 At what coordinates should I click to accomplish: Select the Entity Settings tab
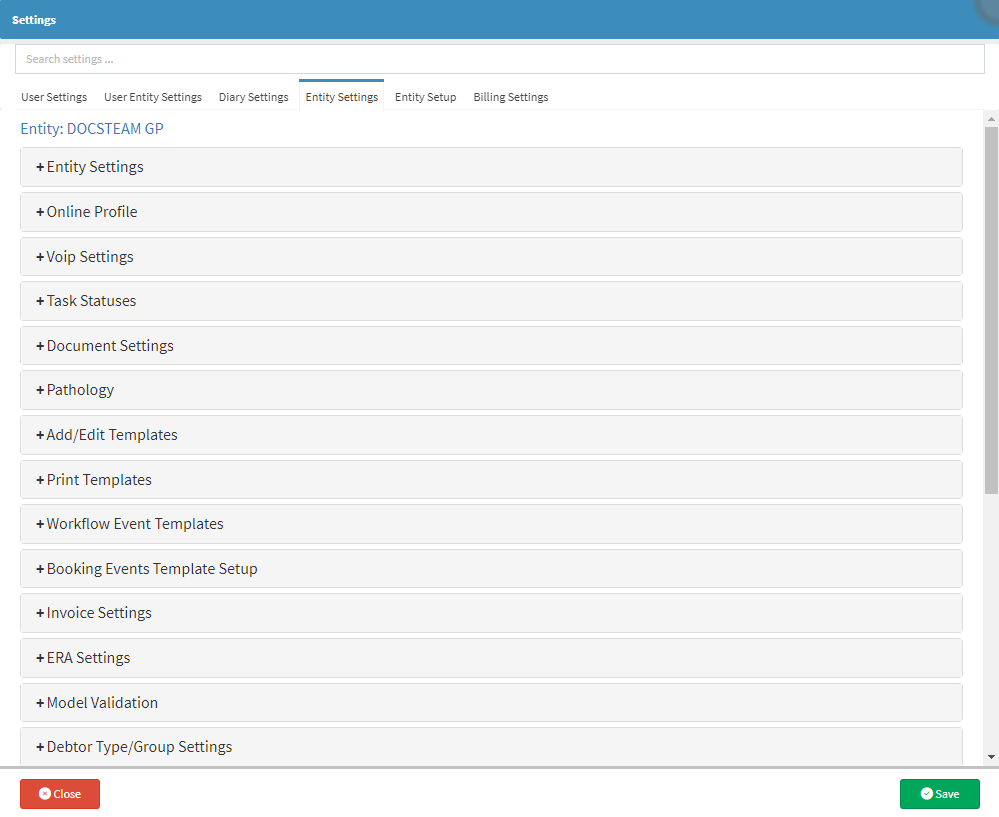click(341, 97)
